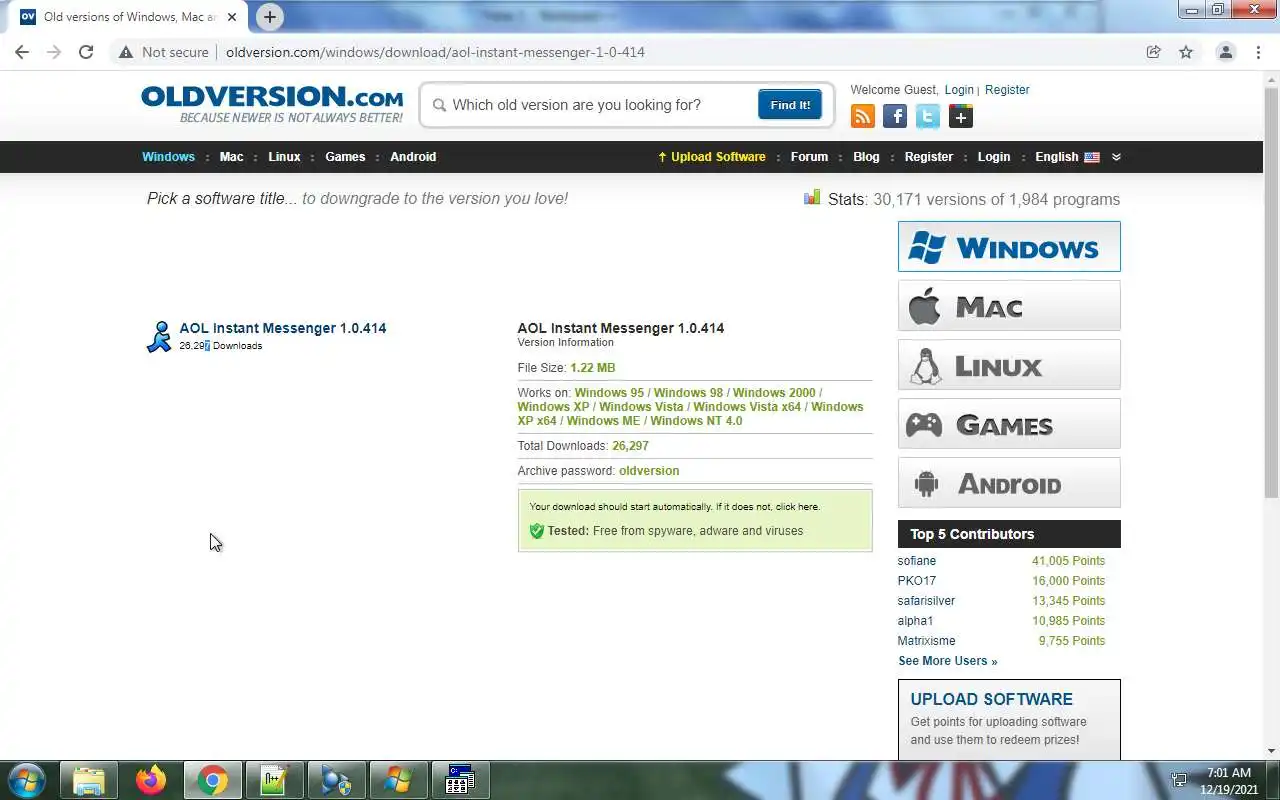The image size is (1280, 800).
Task: Open the Chrome profile avatar icon
Action: (x=1225, y=52)
